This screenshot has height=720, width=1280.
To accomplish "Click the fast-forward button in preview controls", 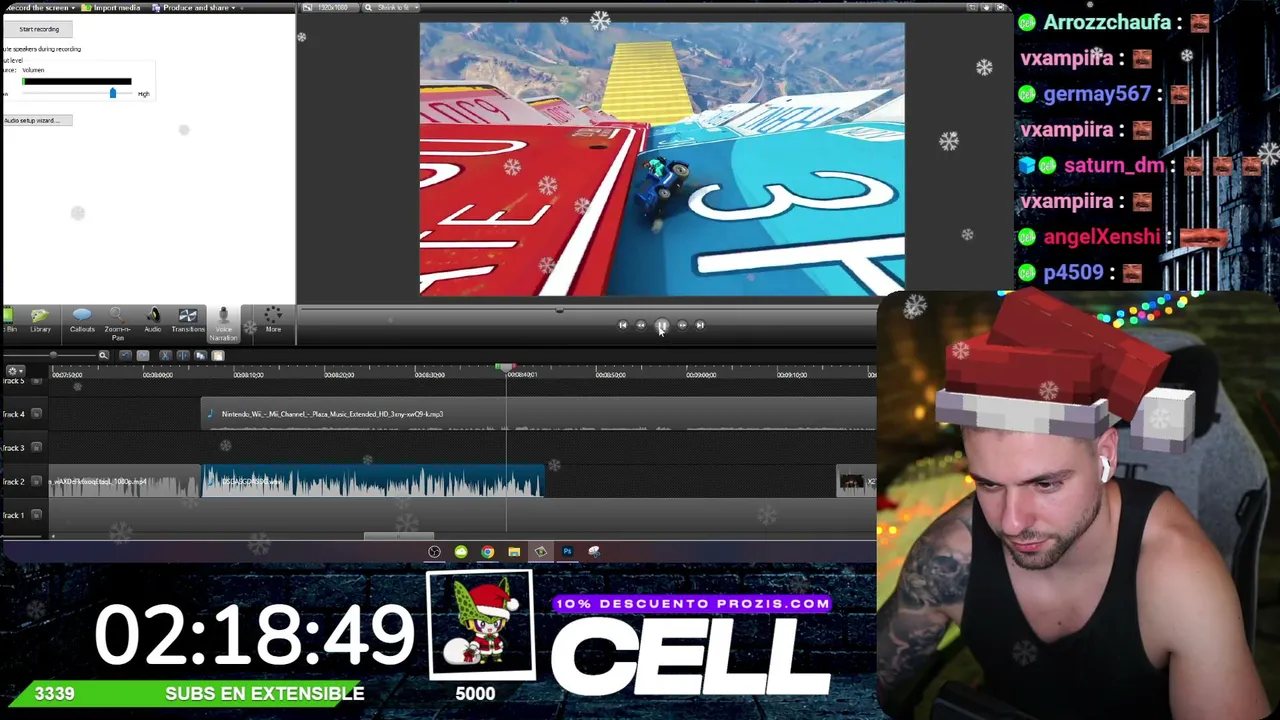I will pyautogui.click(x=682, y=325).
